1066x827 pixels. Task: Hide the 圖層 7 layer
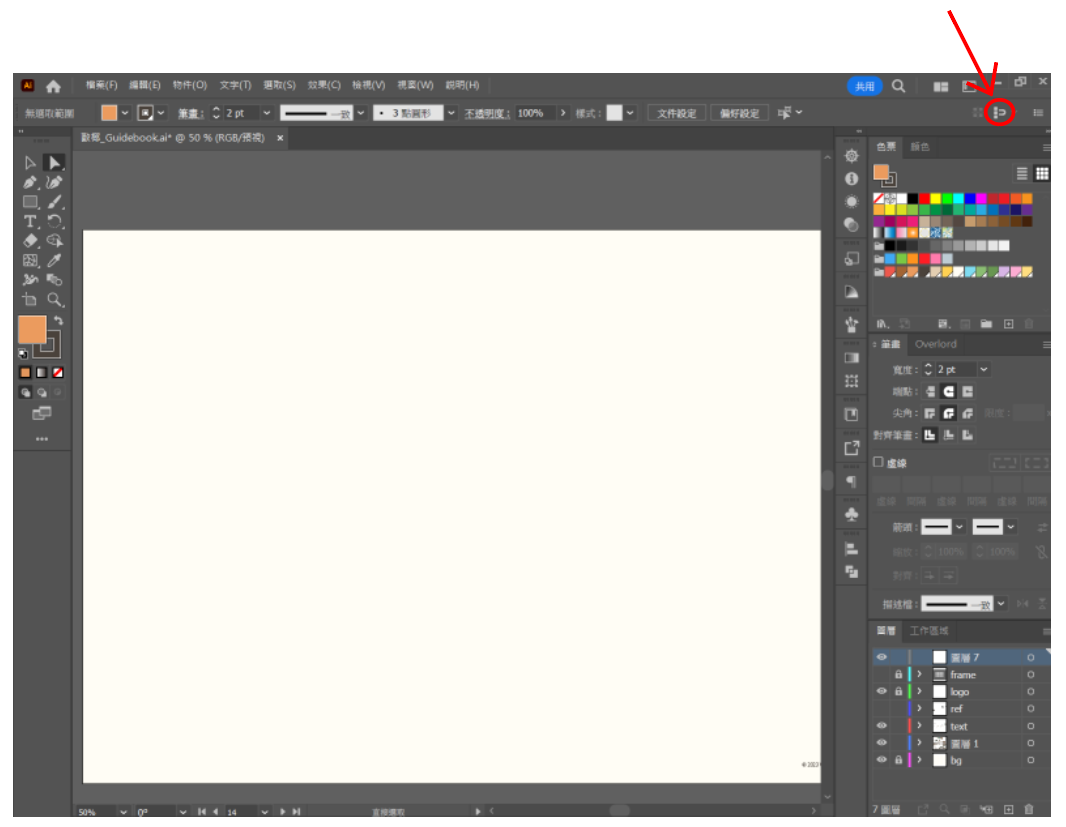click(882, 657)
